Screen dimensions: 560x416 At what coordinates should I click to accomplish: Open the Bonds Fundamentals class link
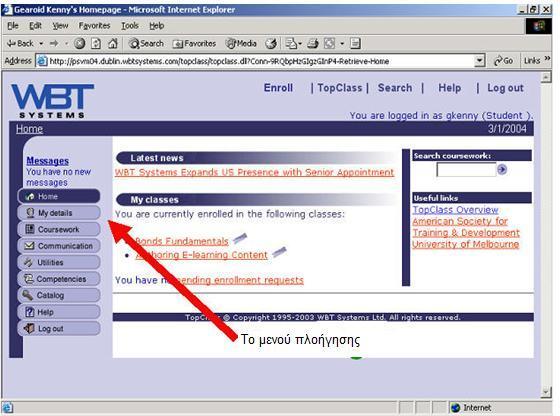tap(181, 241)
